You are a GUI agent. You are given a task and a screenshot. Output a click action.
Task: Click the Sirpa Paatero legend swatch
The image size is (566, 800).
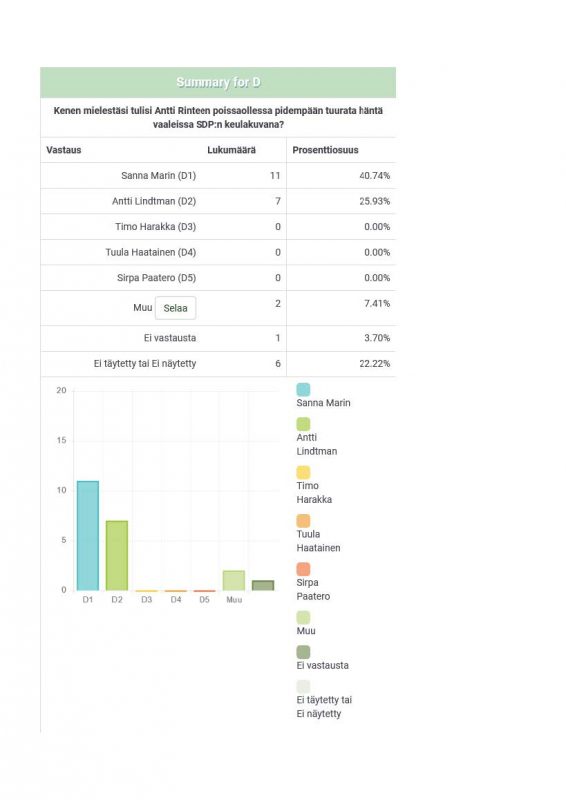point(303,569)
